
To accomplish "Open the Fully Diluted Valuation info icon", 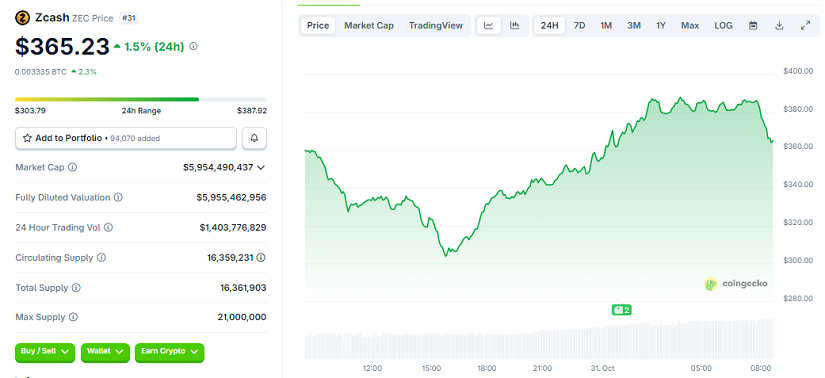I will click(x=118, y=197).
